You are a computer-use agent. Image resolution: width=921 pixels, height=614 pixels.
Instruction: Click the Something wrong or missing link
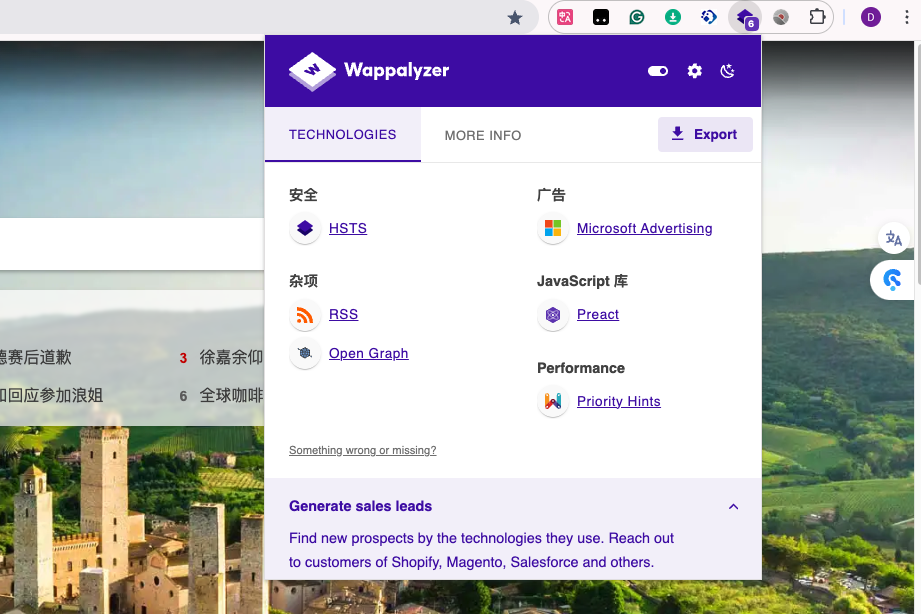pyautogui.click(x=362, y=450)
